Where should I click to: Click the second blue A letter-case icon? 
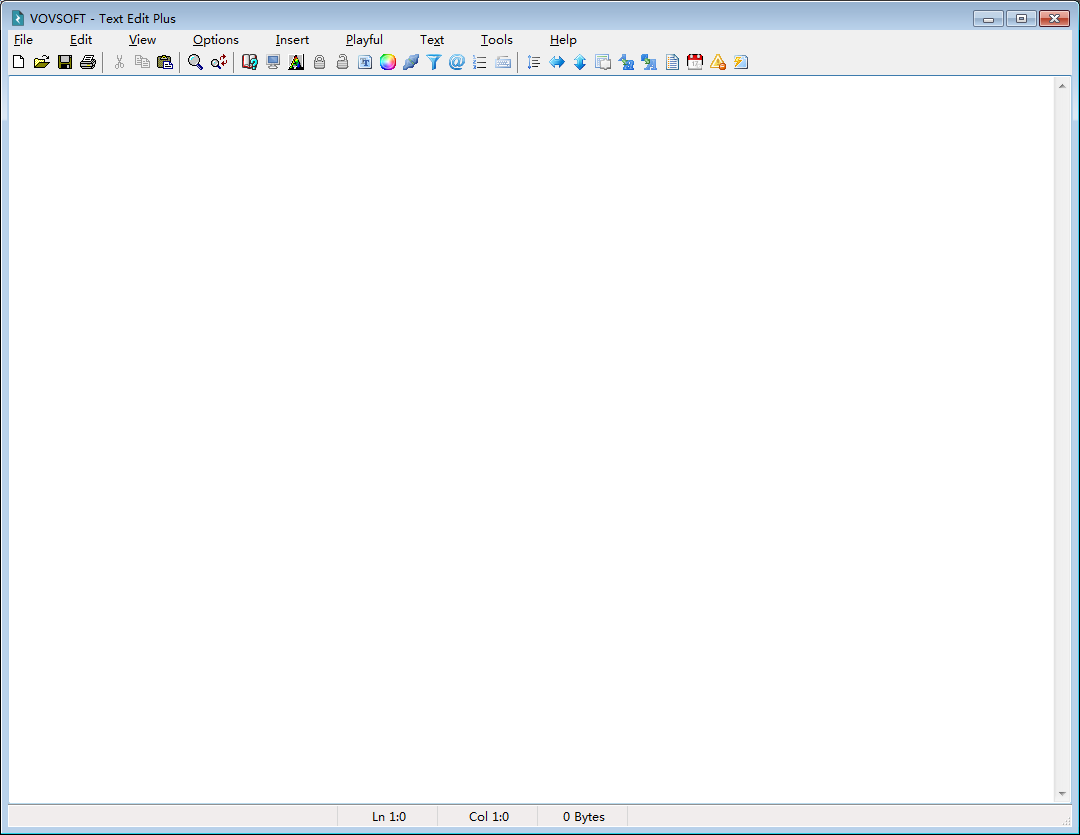point(649,62)
